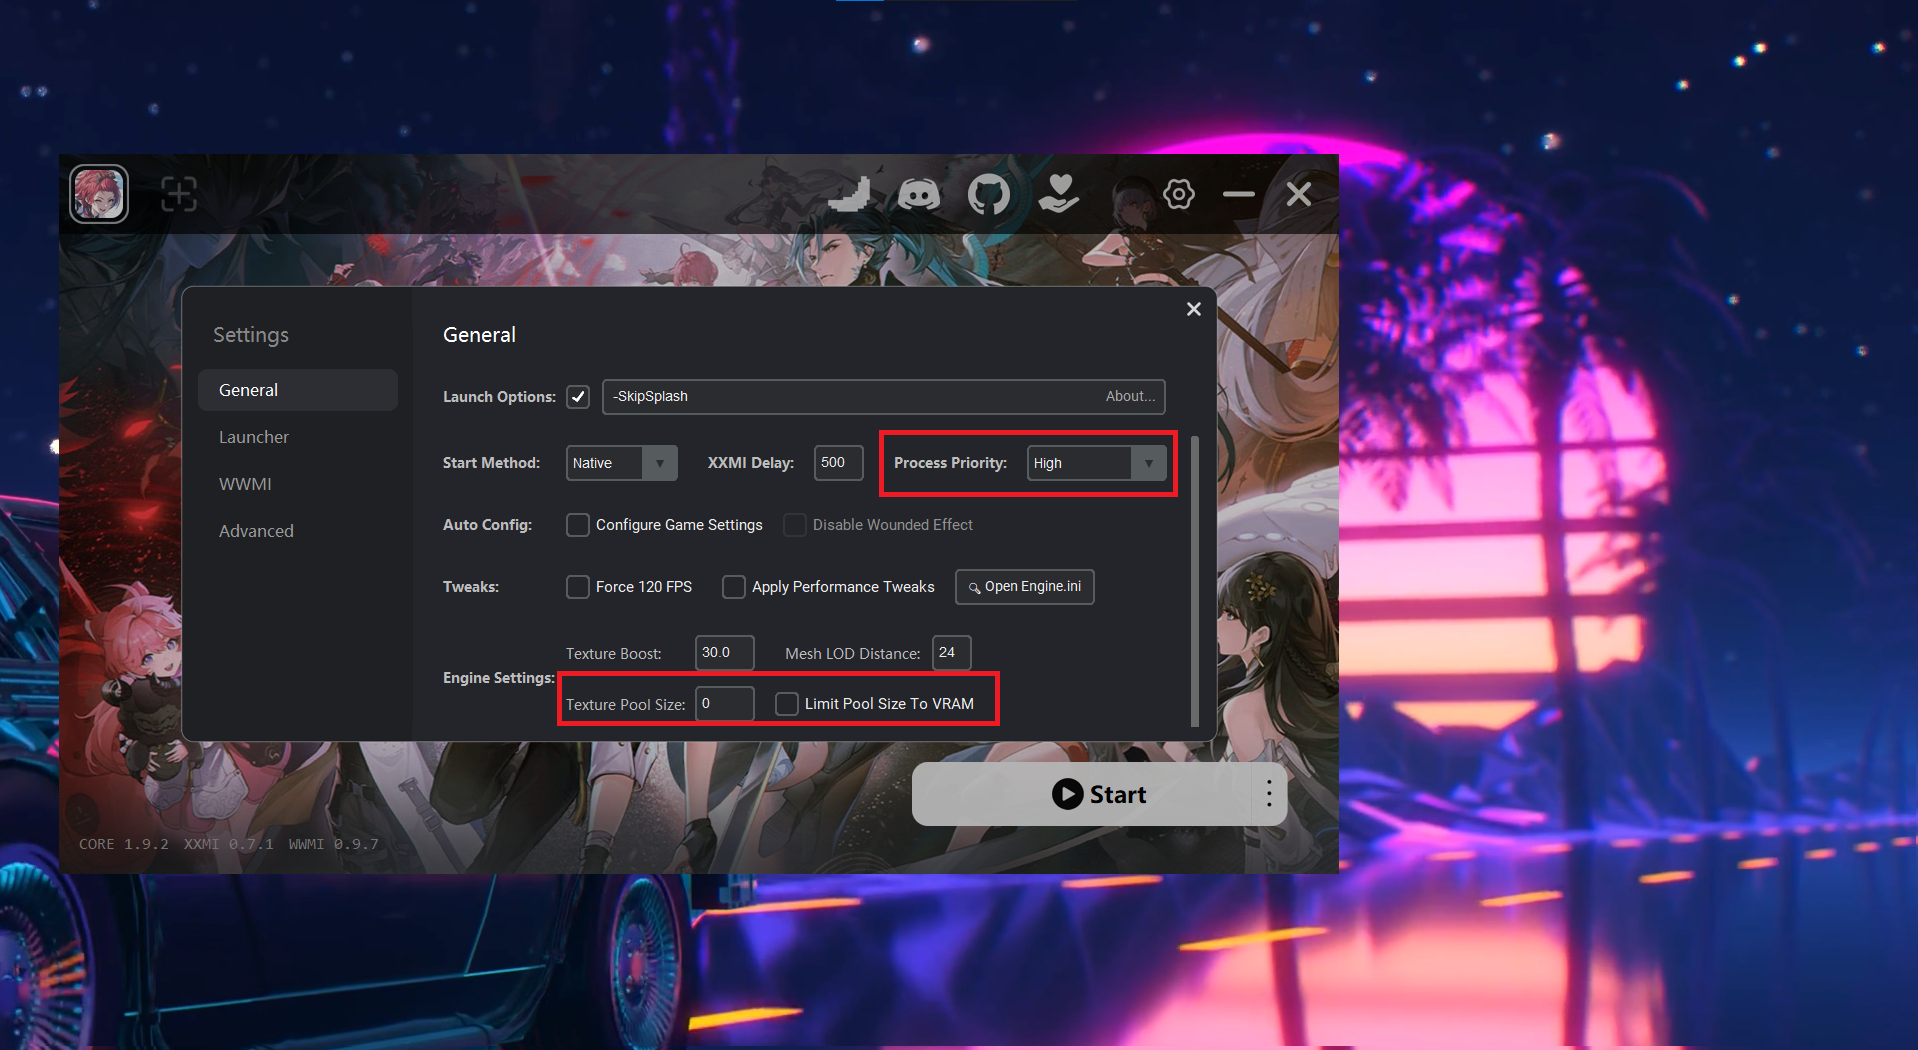Select the WWMI game avatar icon
Image resolution: width=1918 pixels, height=1050 pixels.
tap(99, 194)
